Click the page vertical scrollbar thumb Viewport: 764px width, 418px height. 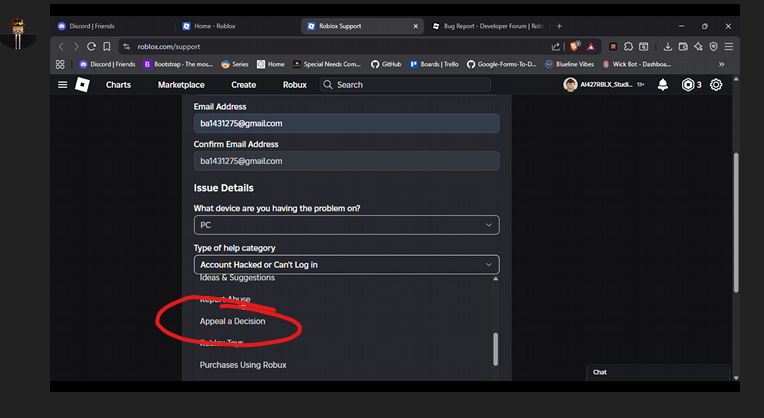(736, 223)
